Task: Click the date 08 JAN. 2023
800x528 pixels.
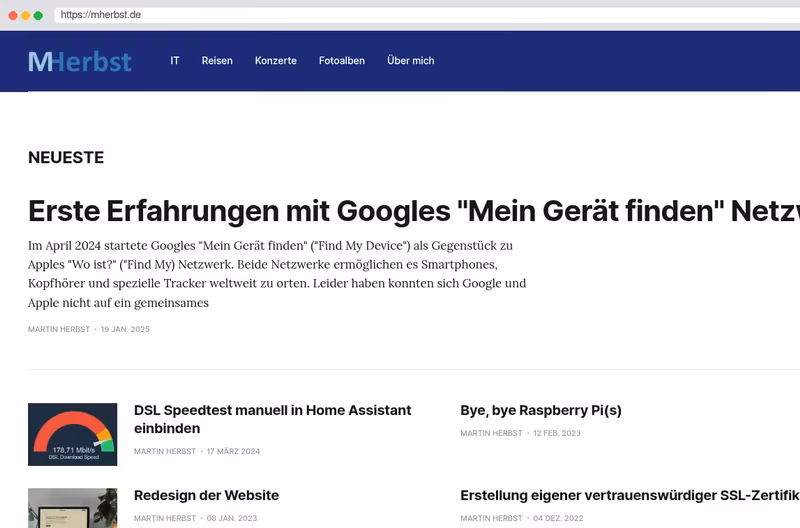Action: [x=232, y=518]
